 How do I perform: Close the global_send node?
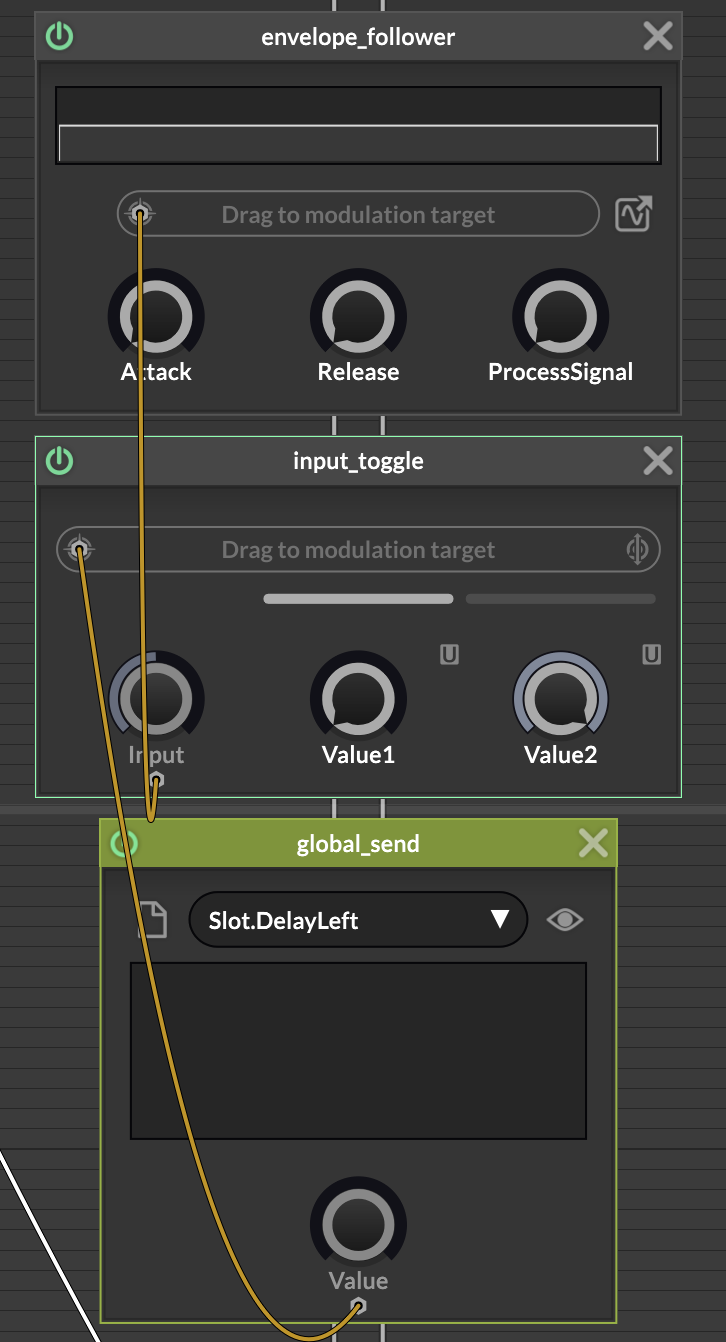(593, 844)
